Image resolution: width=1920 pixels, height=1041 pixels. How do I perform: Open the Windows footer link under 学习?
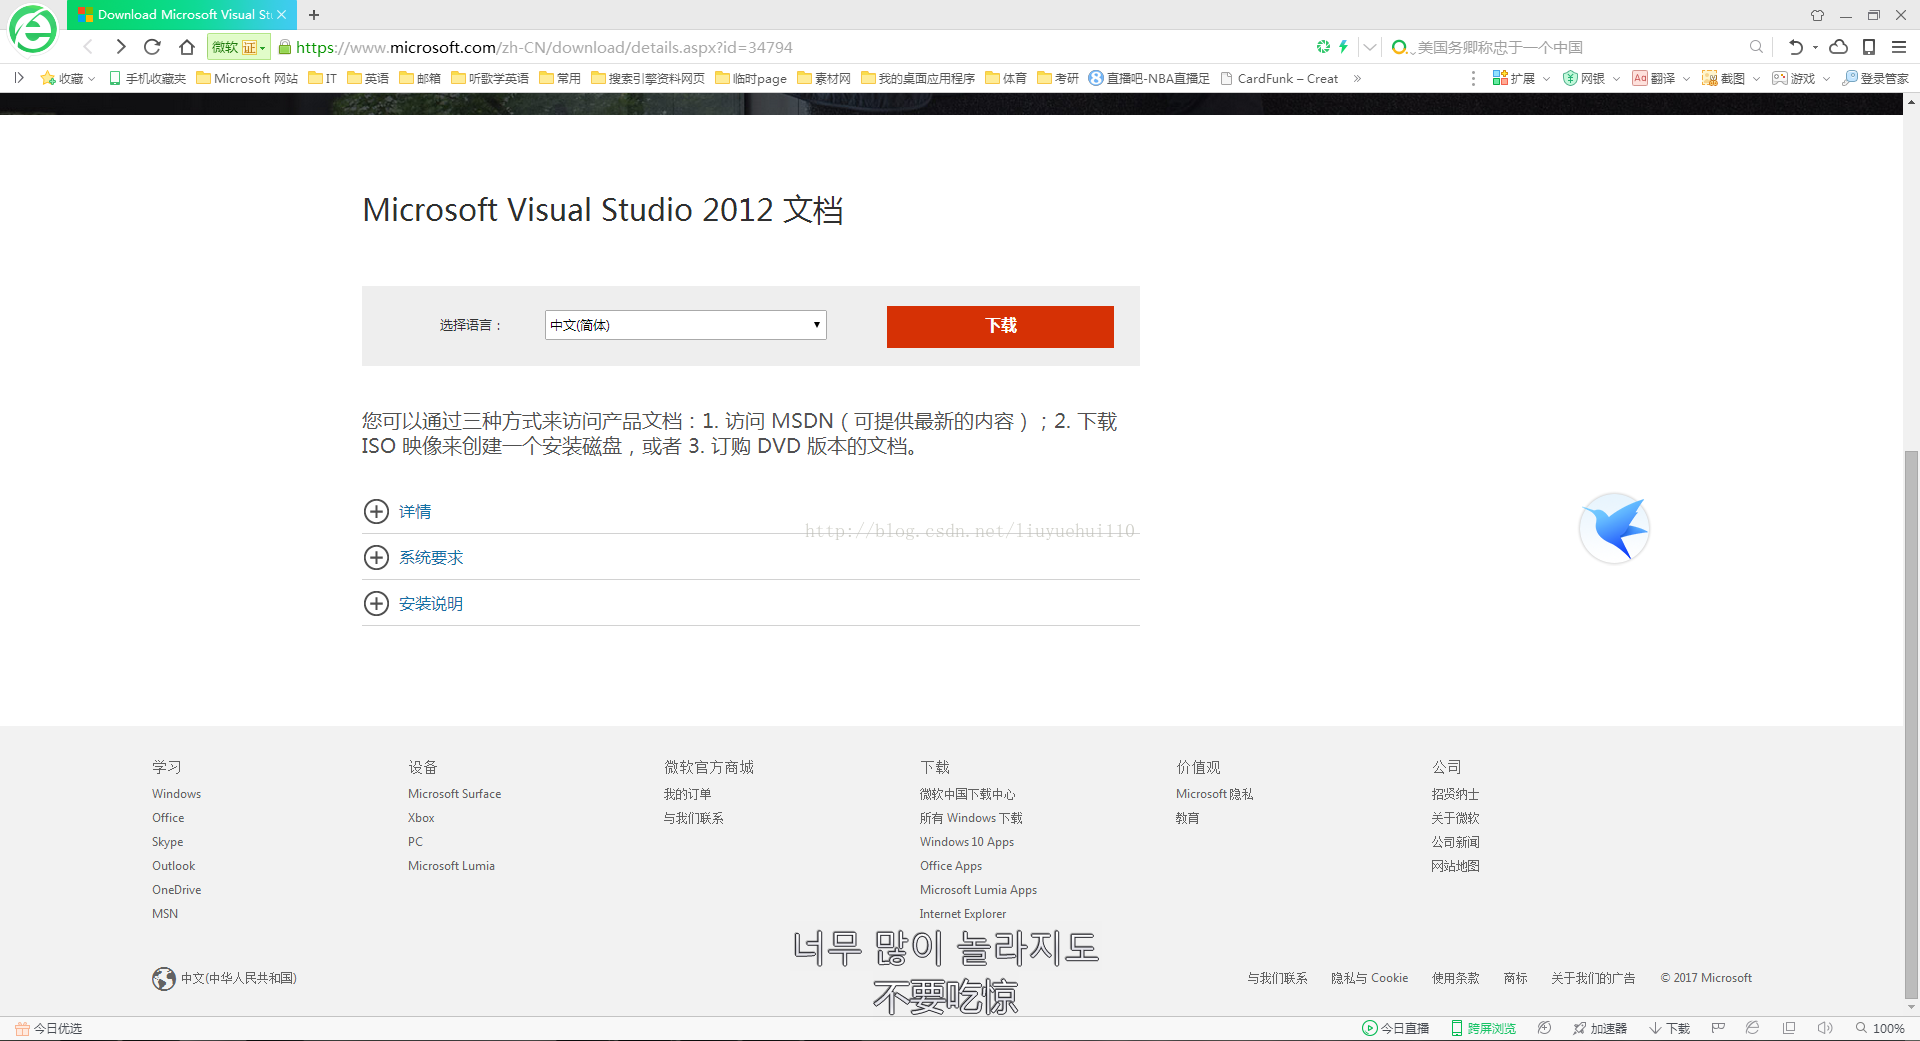click(176, 794)
